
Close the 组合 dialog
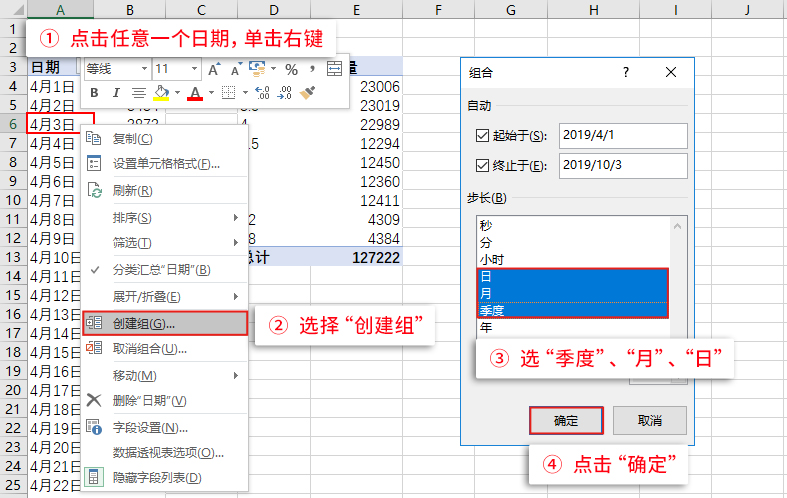coord(671,72)
